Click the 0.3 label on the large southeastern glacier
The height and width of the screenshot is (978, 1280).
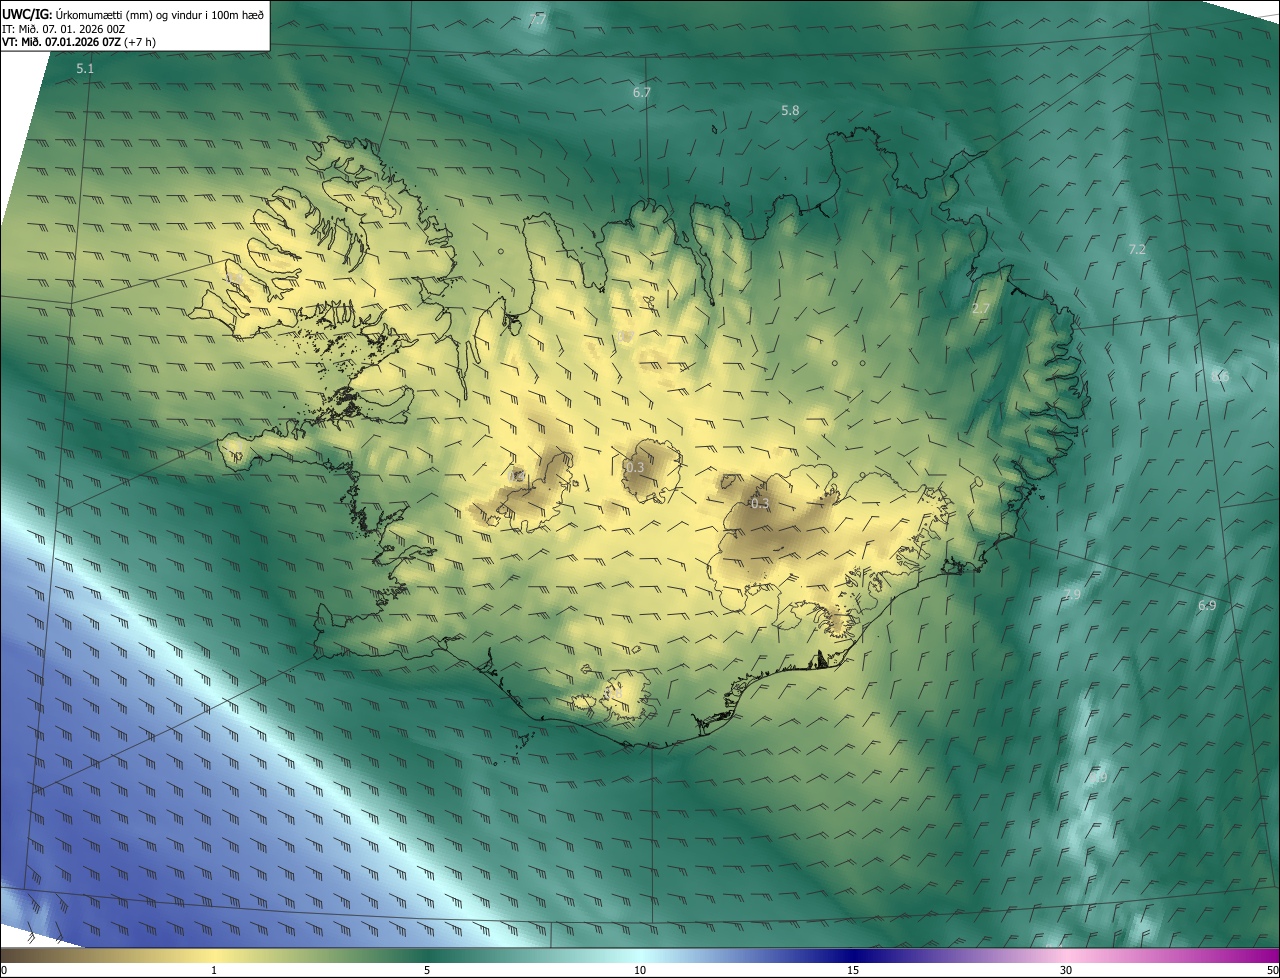[760, 503]
